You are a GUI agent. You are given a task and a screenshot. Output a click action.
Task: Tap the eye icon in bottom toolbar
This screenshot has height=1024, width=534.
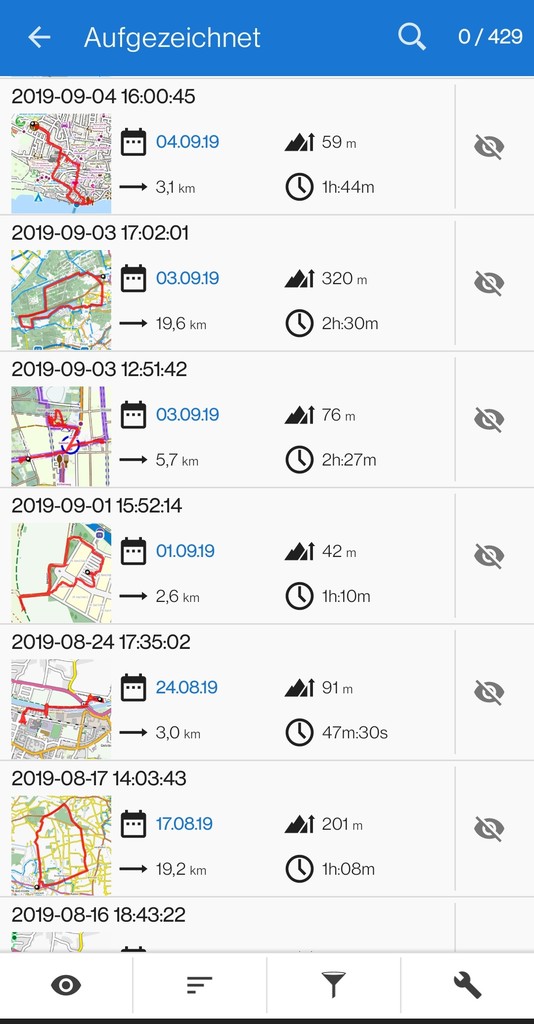tap(66, 985)
